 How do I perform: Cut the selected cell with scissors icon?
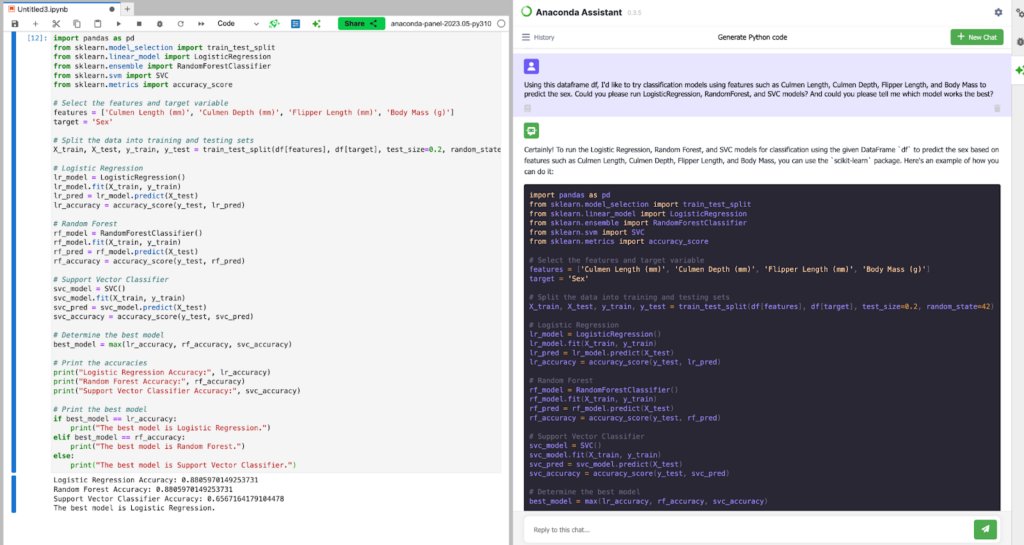point(56,24)
